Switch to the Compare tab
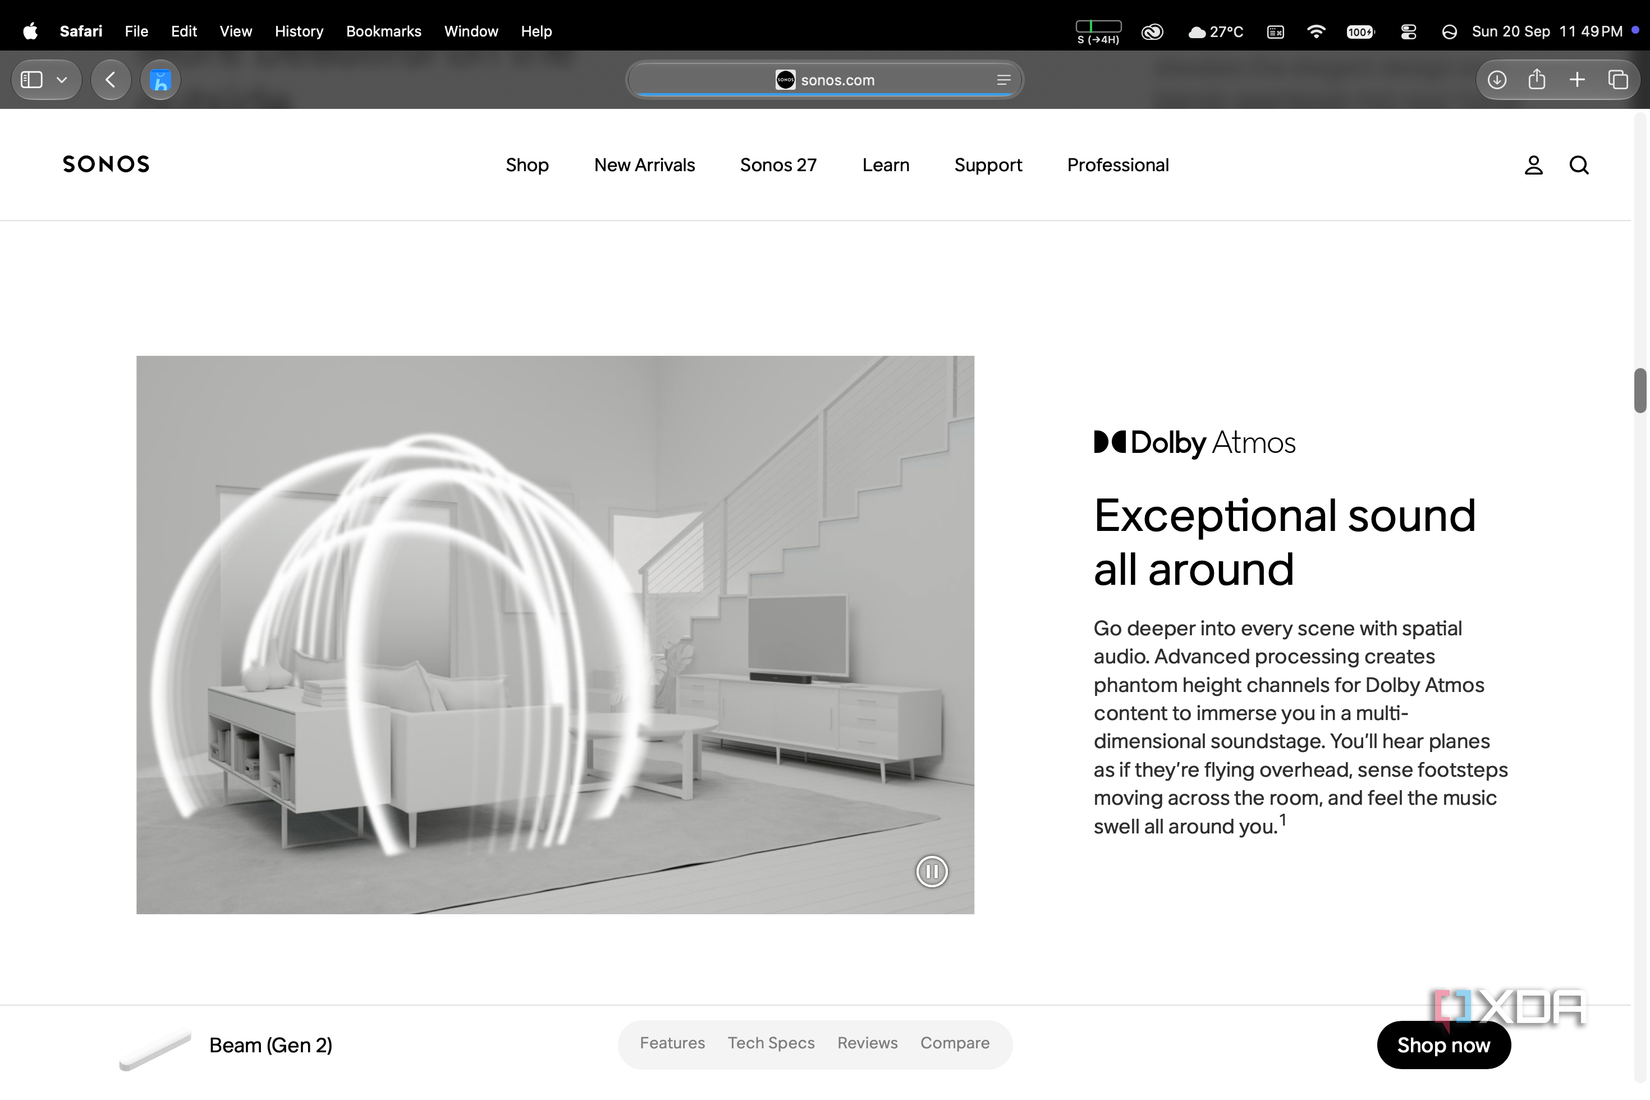Image resolution: width=1650 pixels, height=1100 pixels. [955, 1043]
